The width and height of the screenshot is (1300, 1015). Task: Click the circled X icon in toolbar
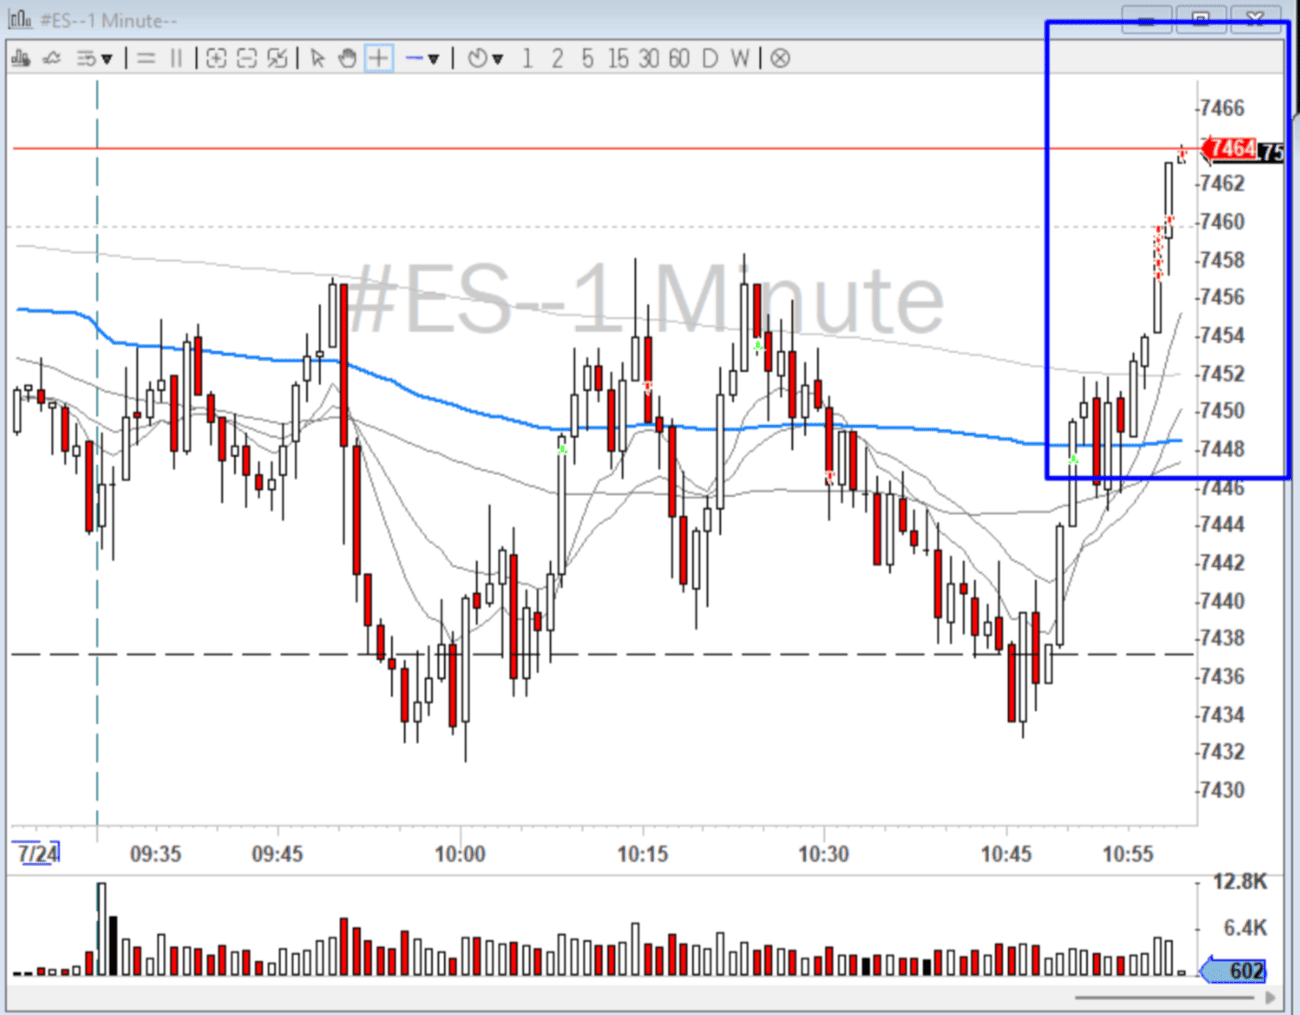click(x=780, y=59)
